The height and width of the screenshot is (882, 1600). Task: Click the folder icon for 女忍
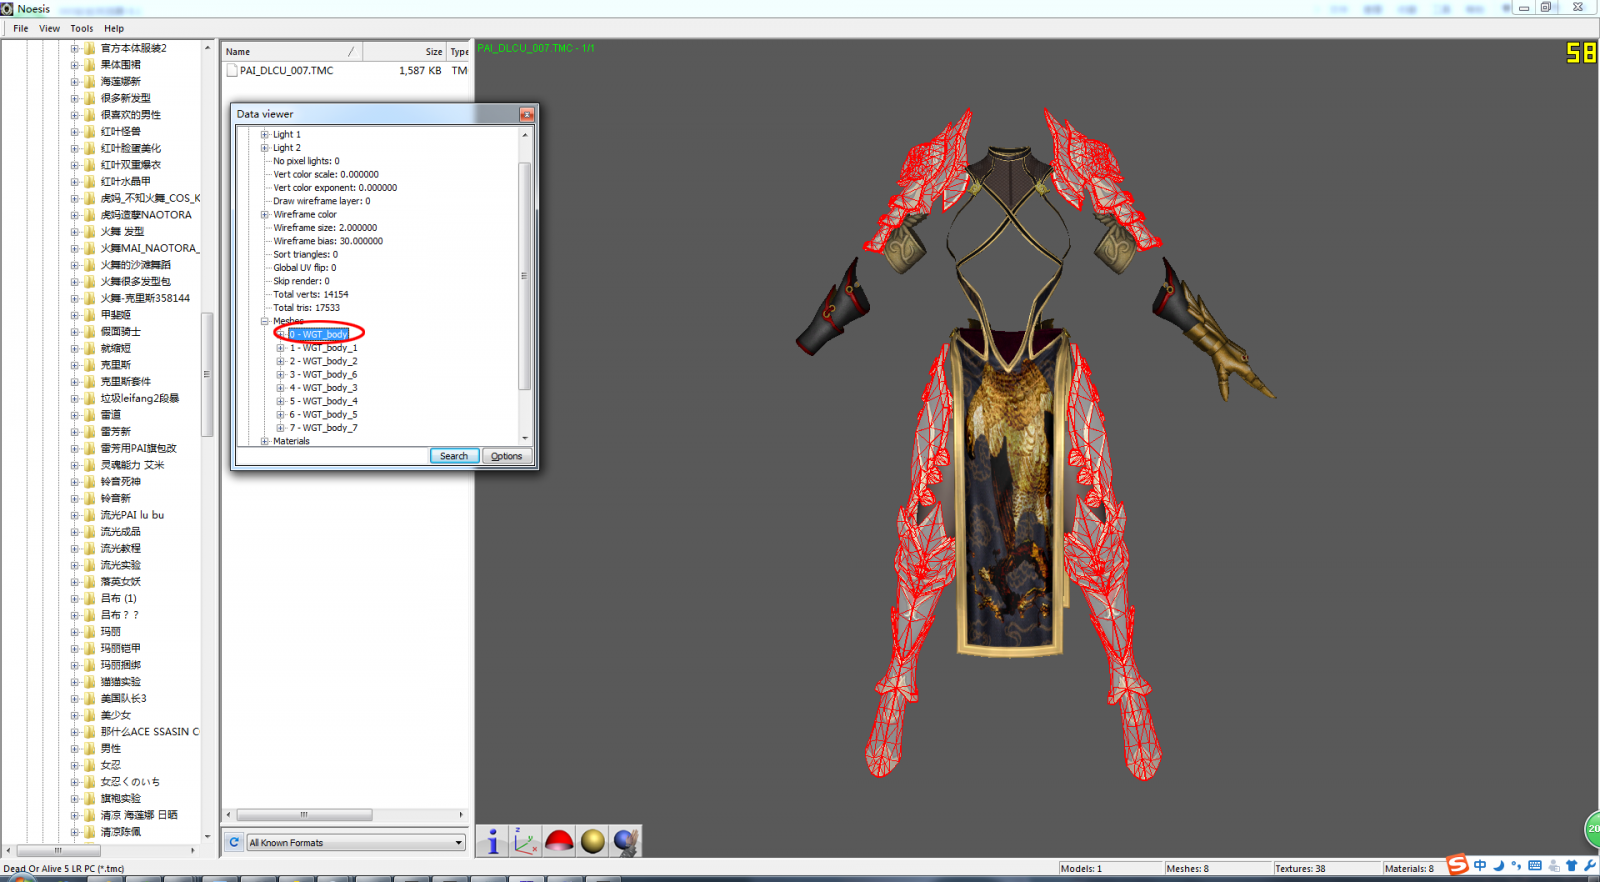(x=90, y=766)
